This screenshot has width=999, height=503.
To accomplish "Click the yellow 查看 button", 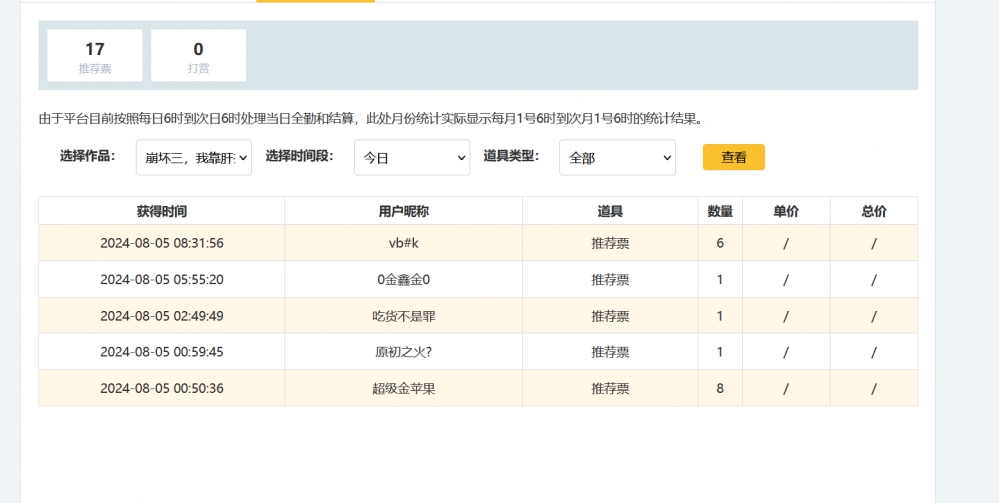I will click(733, 157).
